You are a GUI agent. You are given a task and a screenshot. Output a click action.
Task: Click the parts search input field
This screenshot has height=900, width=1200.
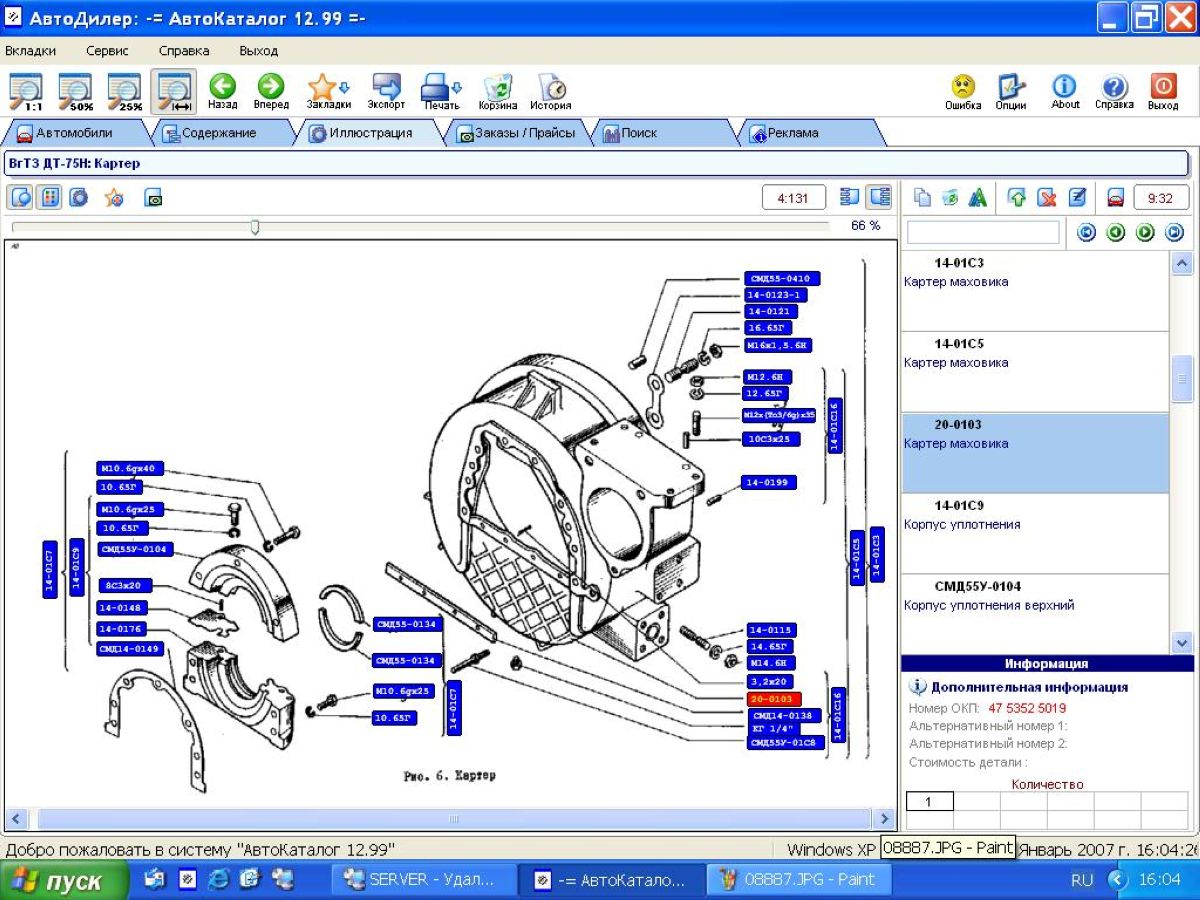pos(982,233)
